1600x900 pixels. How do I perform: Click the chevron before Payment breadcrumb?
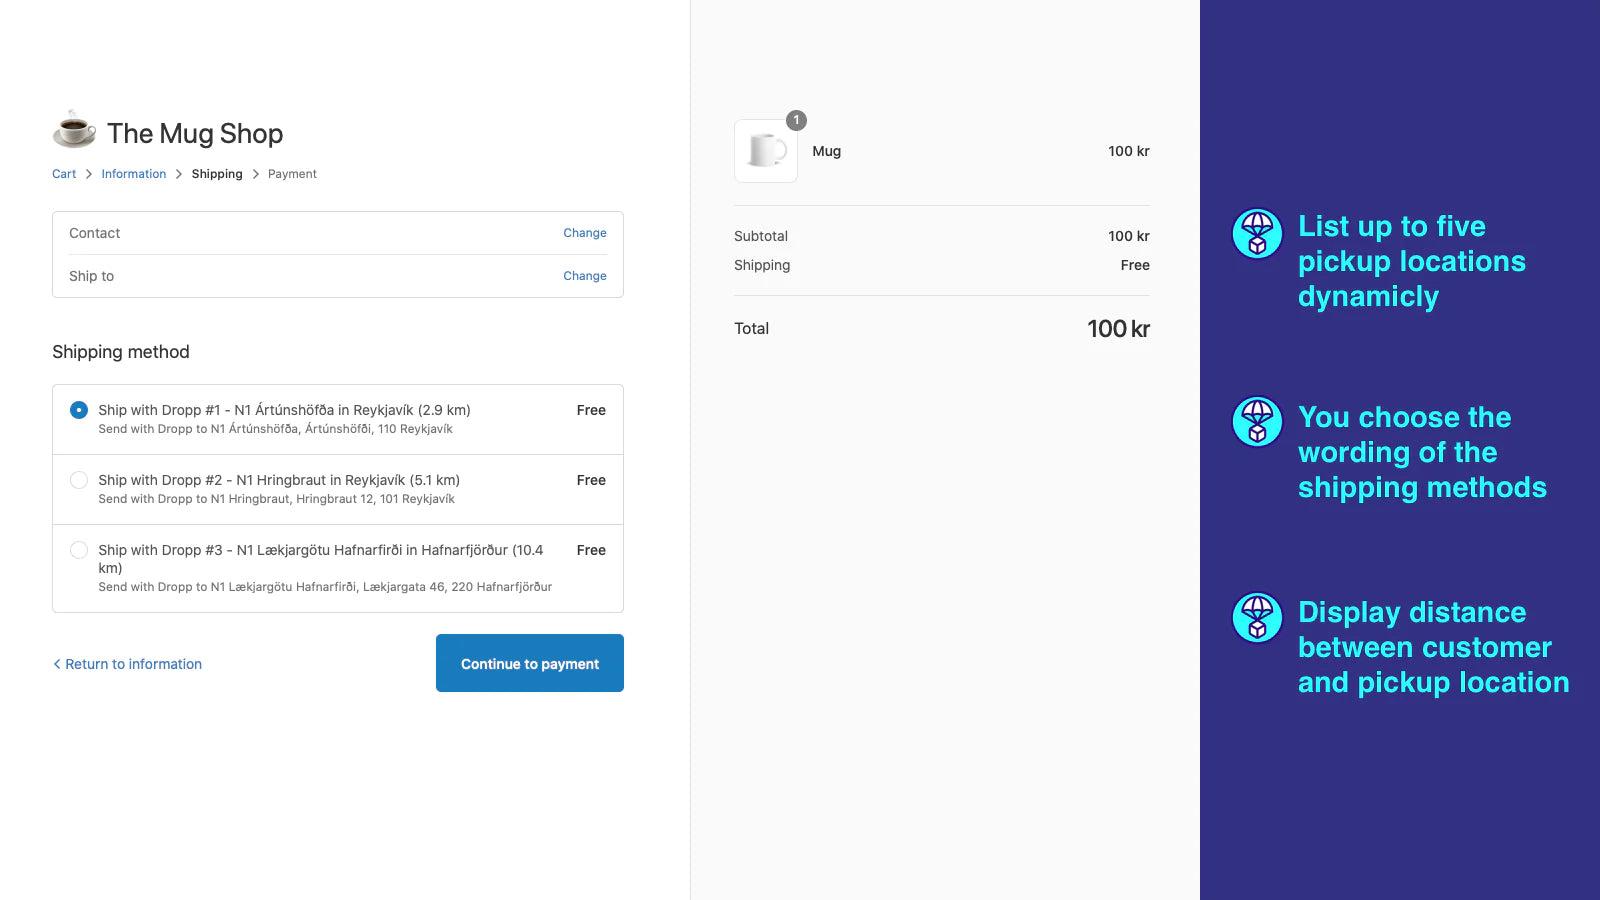coord(256,174)
